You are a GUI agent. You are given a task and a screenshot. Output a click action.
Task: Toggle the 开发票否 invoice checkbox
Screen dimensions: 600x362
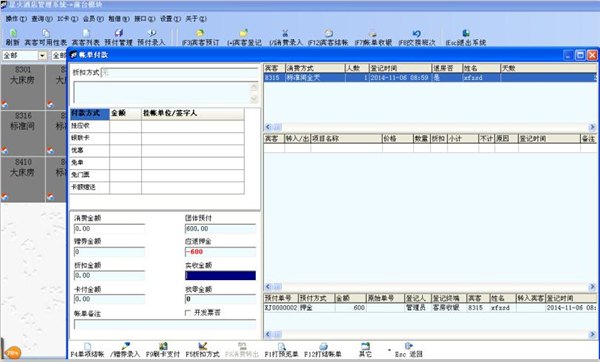click(x=188, y=313)
